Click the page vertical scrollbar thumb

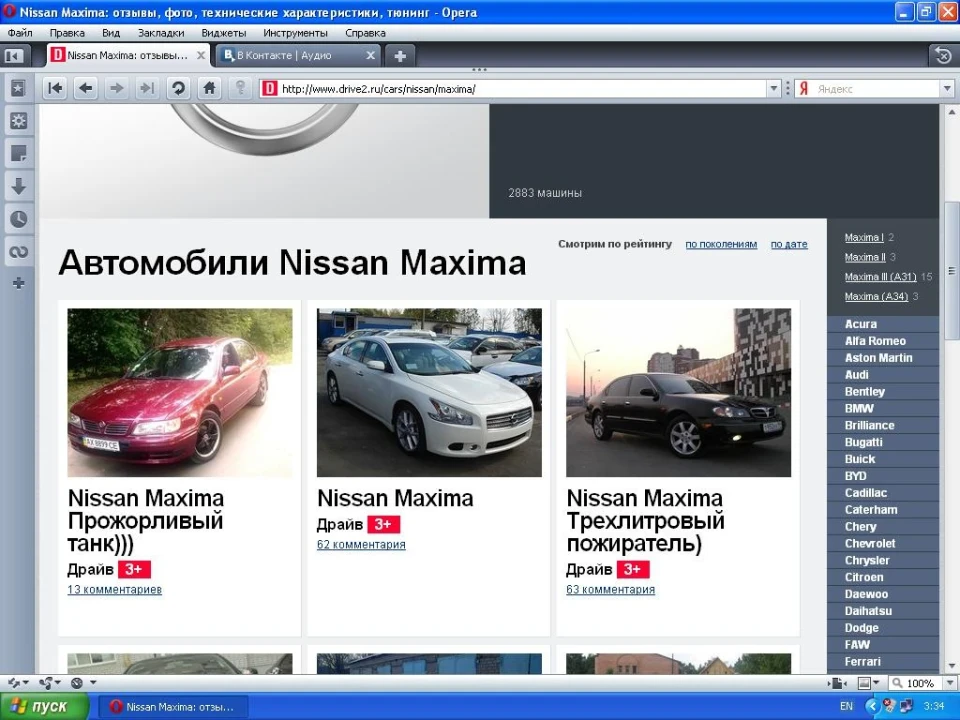pos(951,271)
